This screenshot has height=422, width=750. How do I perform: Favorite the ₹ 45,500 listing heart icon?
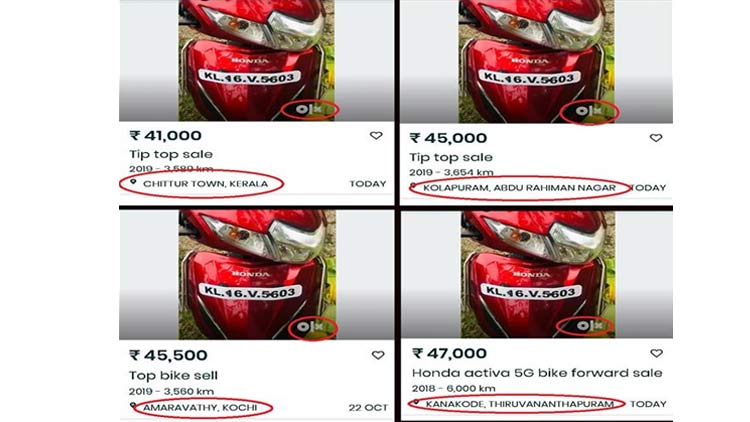pyautogui.click(x=378, y=355)
